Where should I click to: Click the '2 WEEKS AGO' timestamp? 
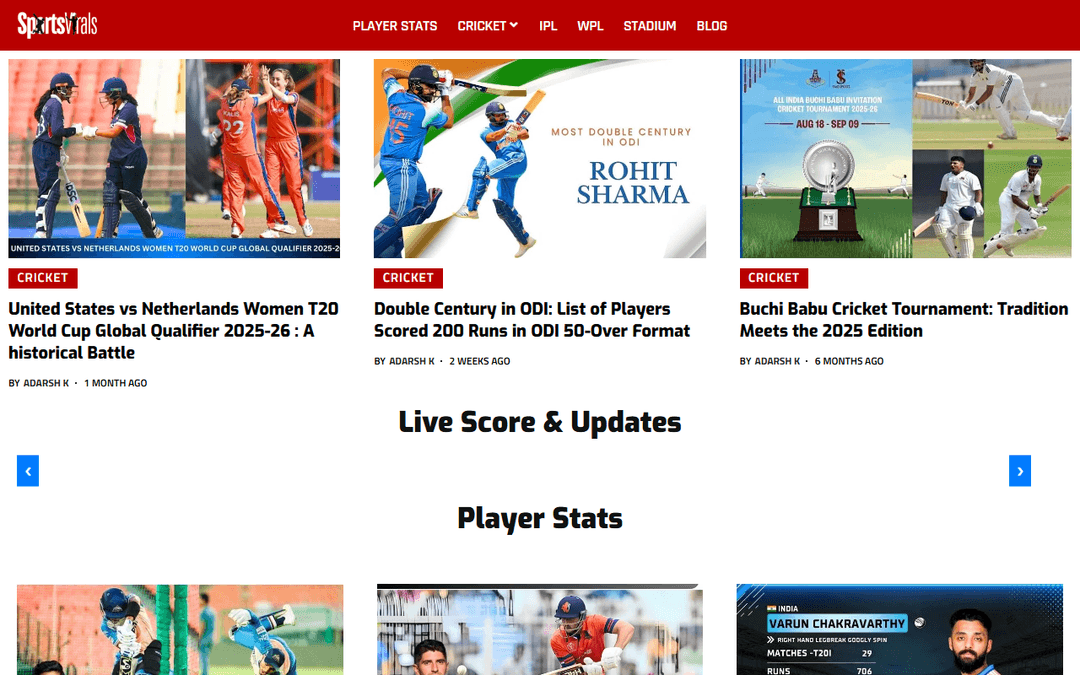[479, 361]
